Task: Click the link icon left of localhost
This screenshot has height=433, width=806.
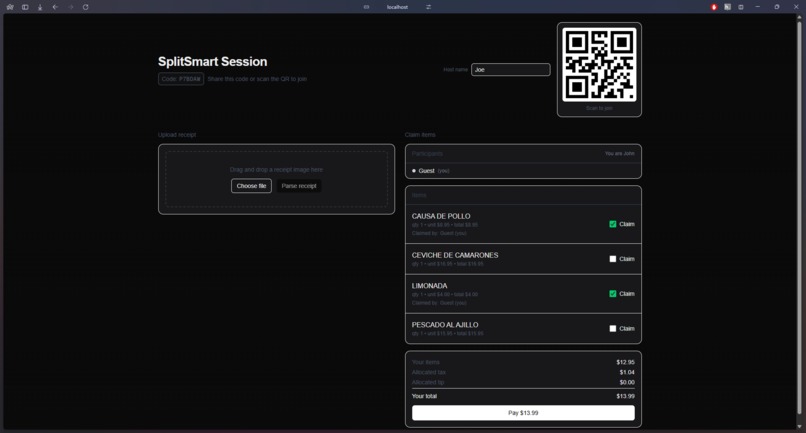Action: [x=366, y=7]
